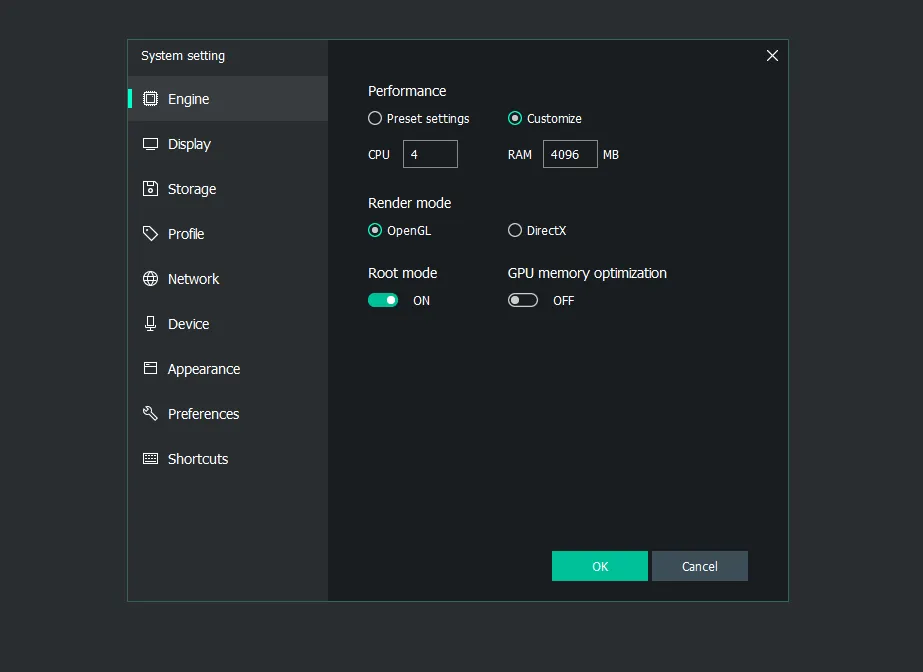Click the OFF status text

(563, 301)
